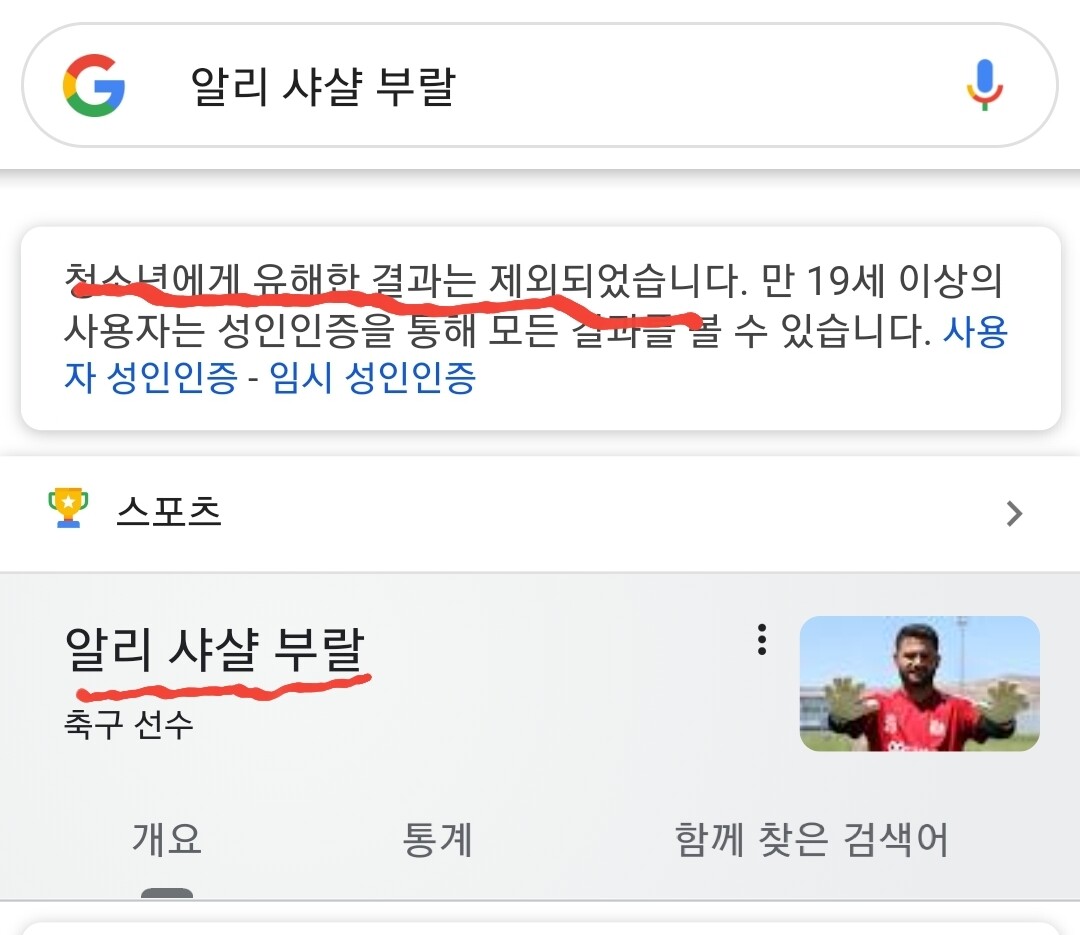Open the 함께 찾은 검색어 tab
Viewport: 1080px width, 935px height.
(811, 840)
